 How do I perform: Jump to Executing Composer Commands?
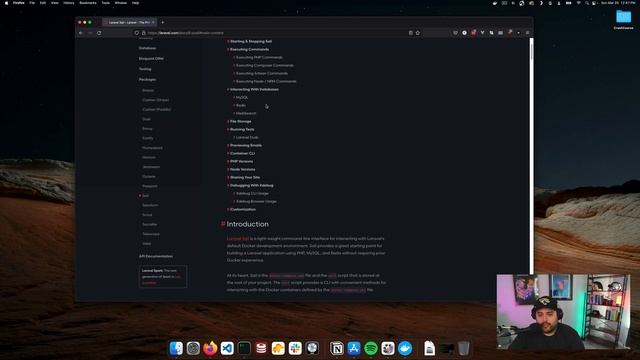[x=264, y=65]
